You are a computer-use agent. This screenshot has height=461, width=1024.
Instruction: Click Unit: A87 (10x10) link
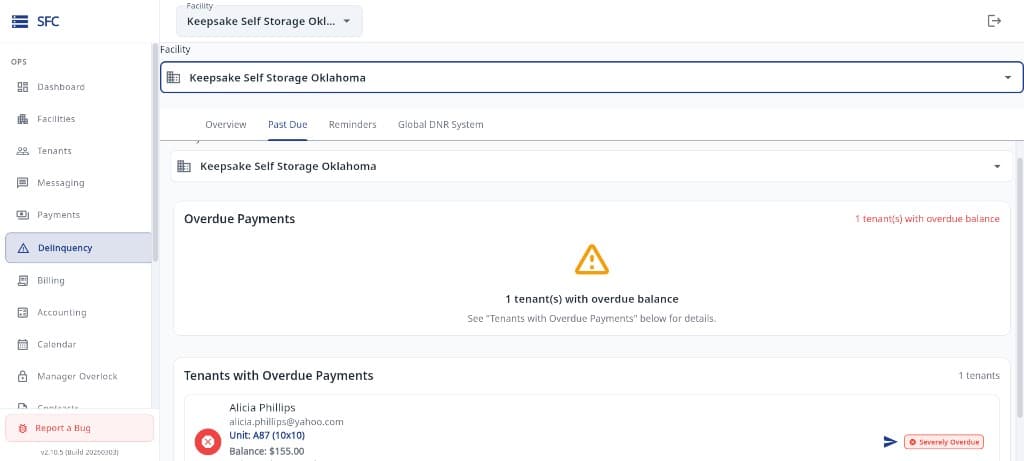coord(267,436)
